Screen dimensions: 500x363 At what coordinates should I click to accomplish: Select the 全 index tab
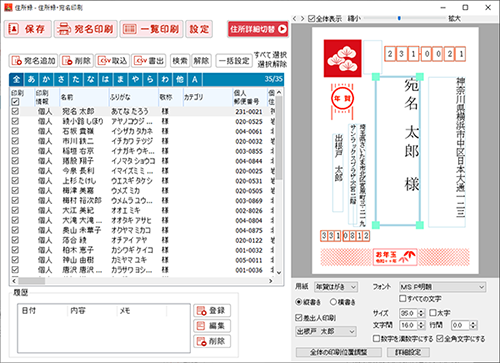pos(16,79)
